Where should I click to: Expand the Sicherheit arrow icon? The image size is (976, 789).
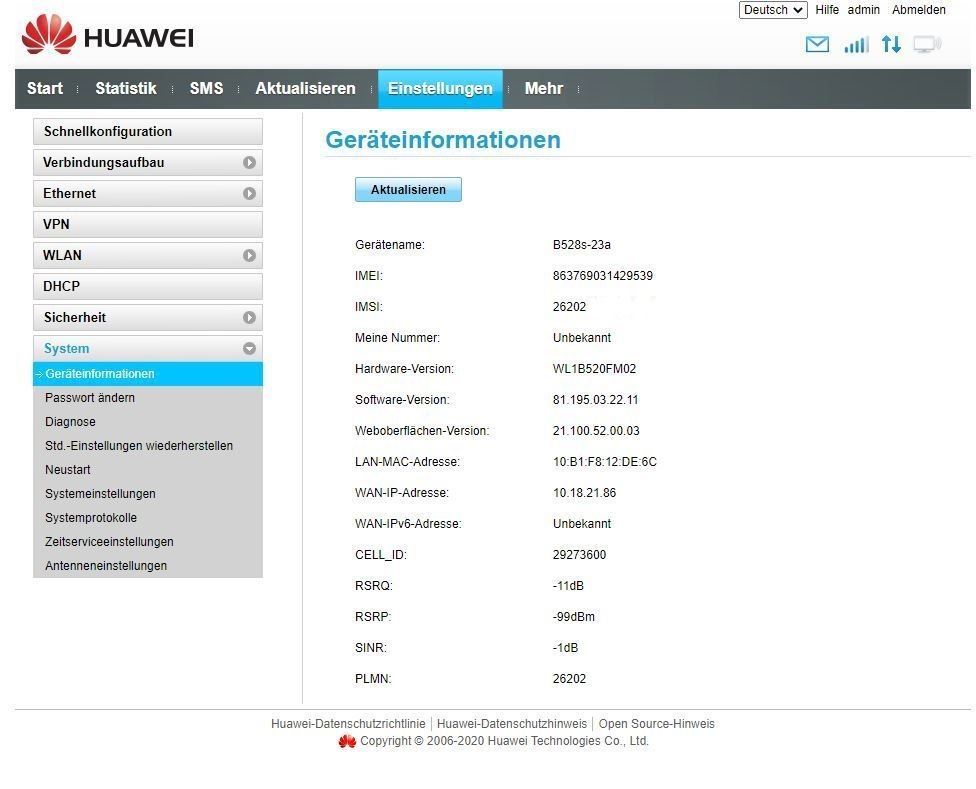coord(249,317)
